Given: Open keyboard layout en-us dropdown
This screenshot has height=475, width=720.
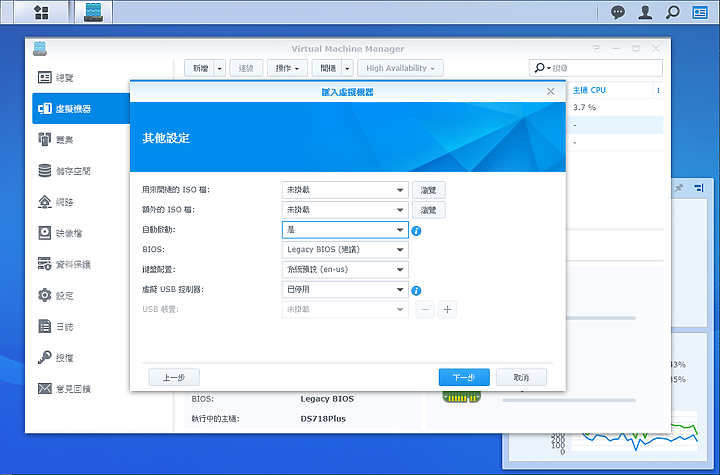Looking at the screenshot, I should (345, 270).
